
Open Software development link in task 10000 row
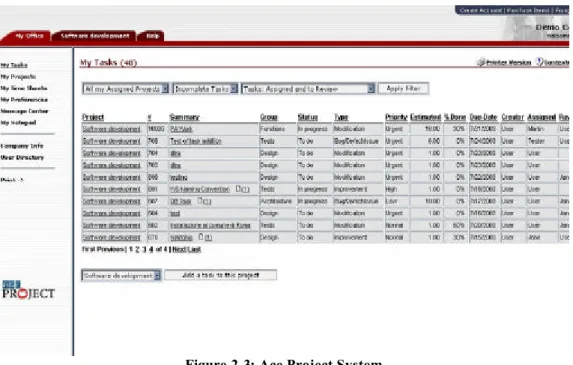pyautogui.click(x=111, y=129)
